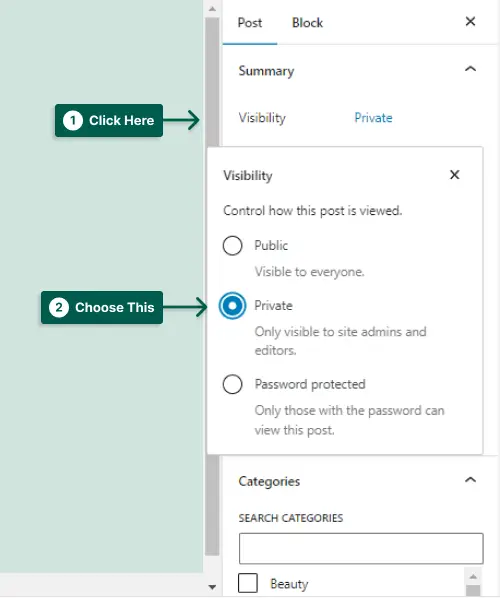Switch to the Post tab
Viewport: 500px width, 598px height.
click(250, 23)
